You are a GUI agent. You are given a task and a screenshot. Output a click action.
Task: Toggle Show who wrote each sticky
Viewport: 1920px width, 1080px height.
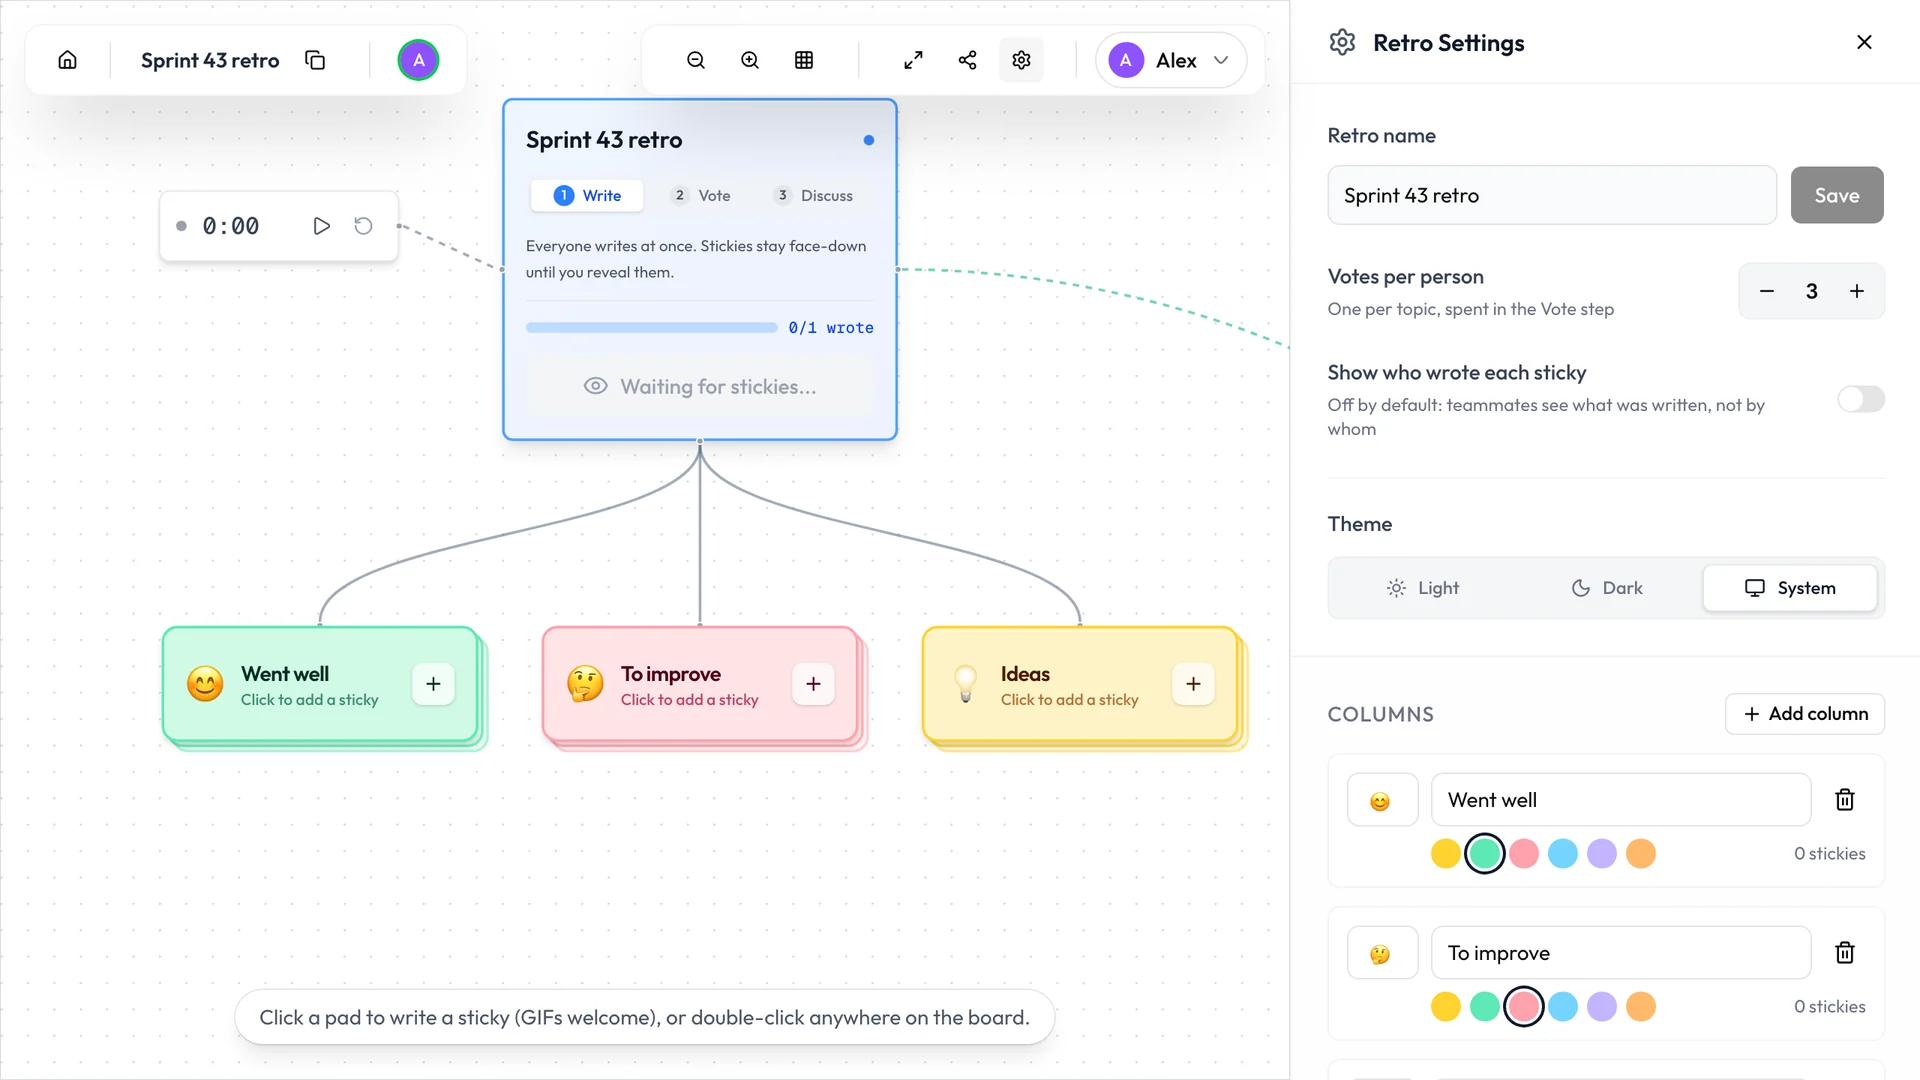click(x=1861, y=399)
